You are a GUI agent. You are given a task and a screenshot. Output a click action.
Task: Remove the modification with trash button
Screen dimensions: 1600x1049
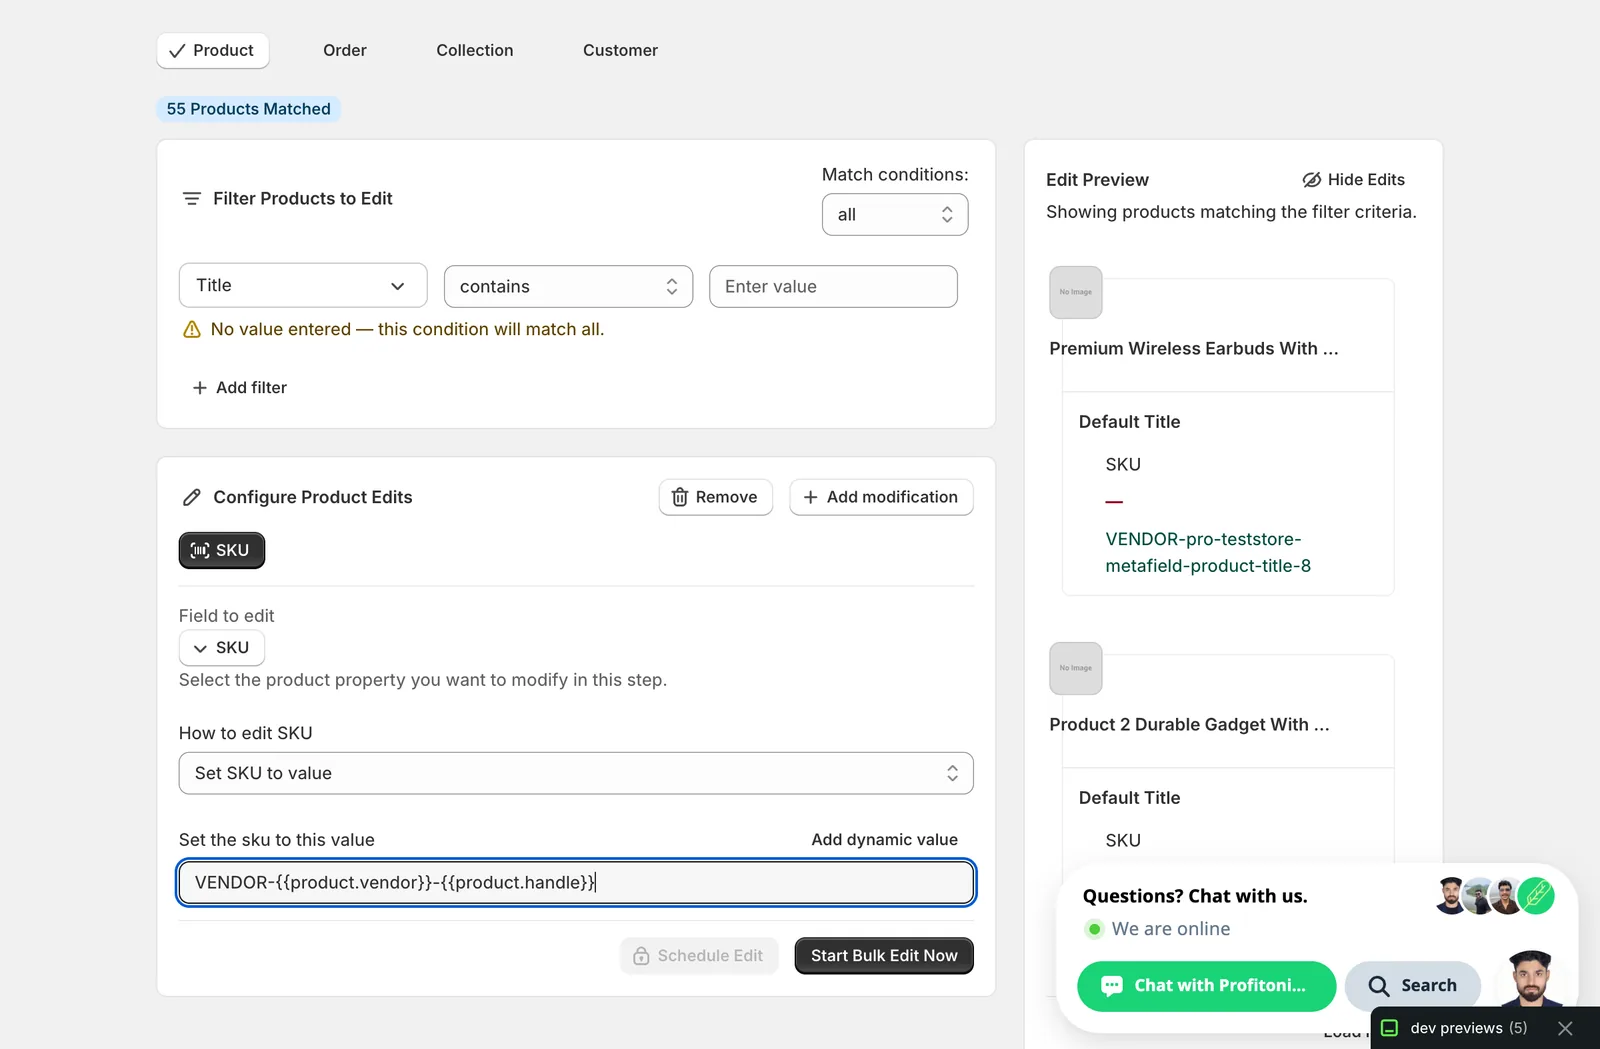click(716, 497)
